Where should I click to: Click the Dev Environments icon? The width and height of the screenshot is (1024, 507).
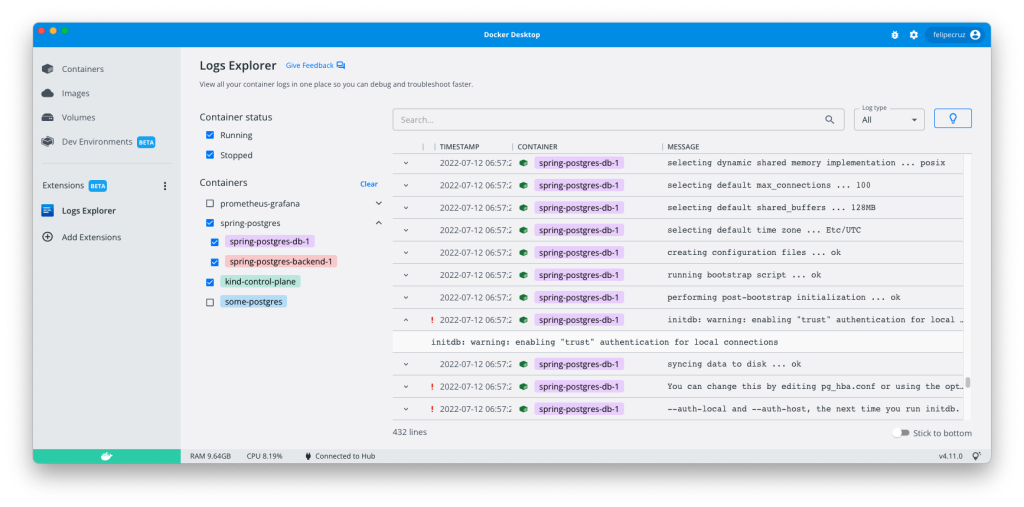click(x=47, y=142)
